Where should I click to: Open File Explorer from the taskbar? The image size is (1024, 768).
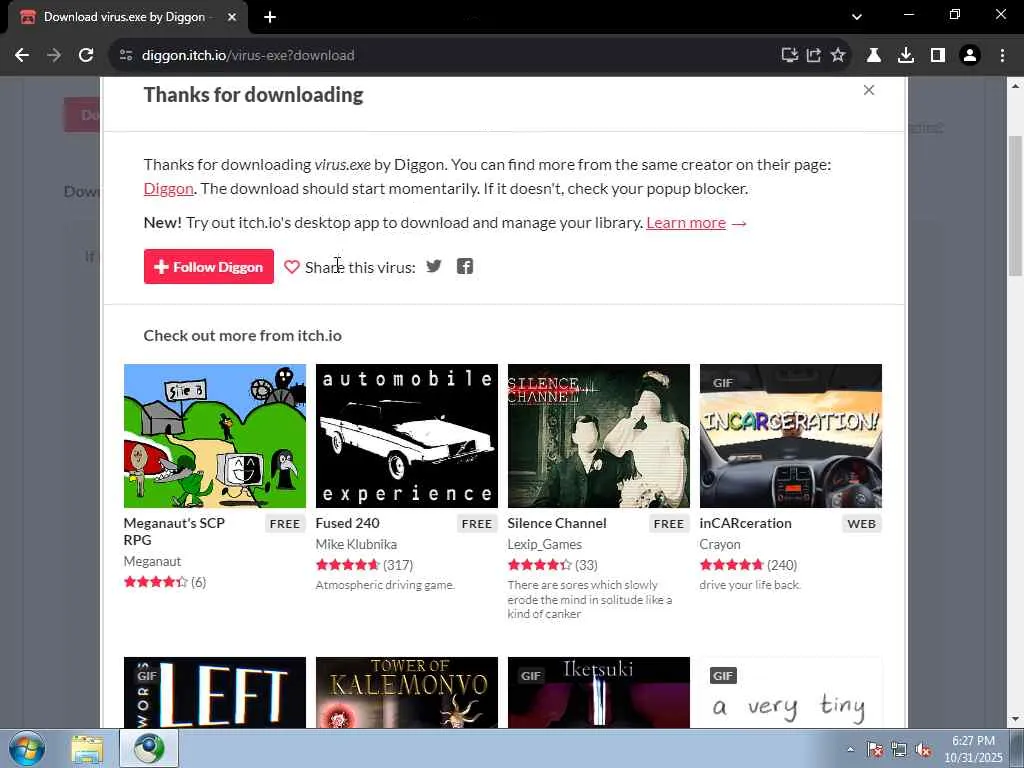click(87, 749)
